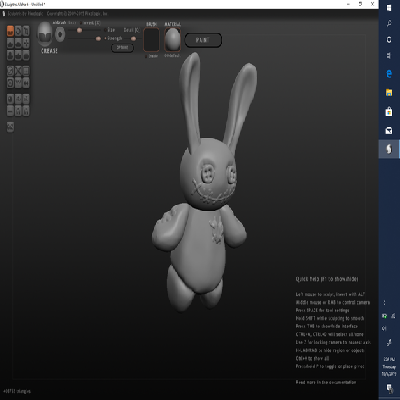Select the Grab tool icon
400x400 pixels.
[x=26, y=43]
